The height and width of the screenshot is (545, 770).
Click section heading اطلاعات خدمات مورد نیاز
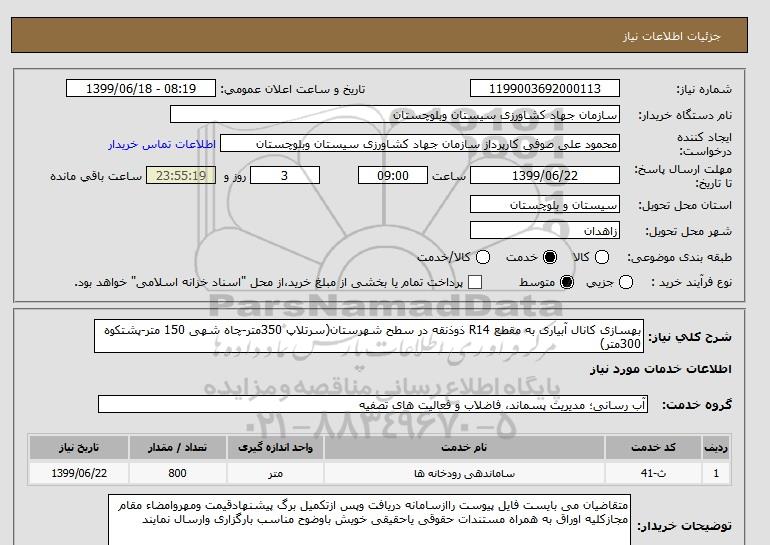point(660,369)
